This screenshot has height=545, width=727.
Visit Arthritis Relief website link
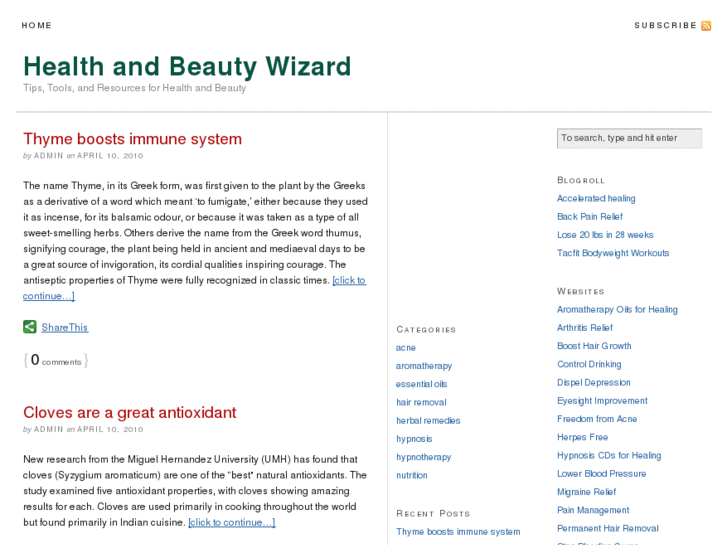(585, 327)
